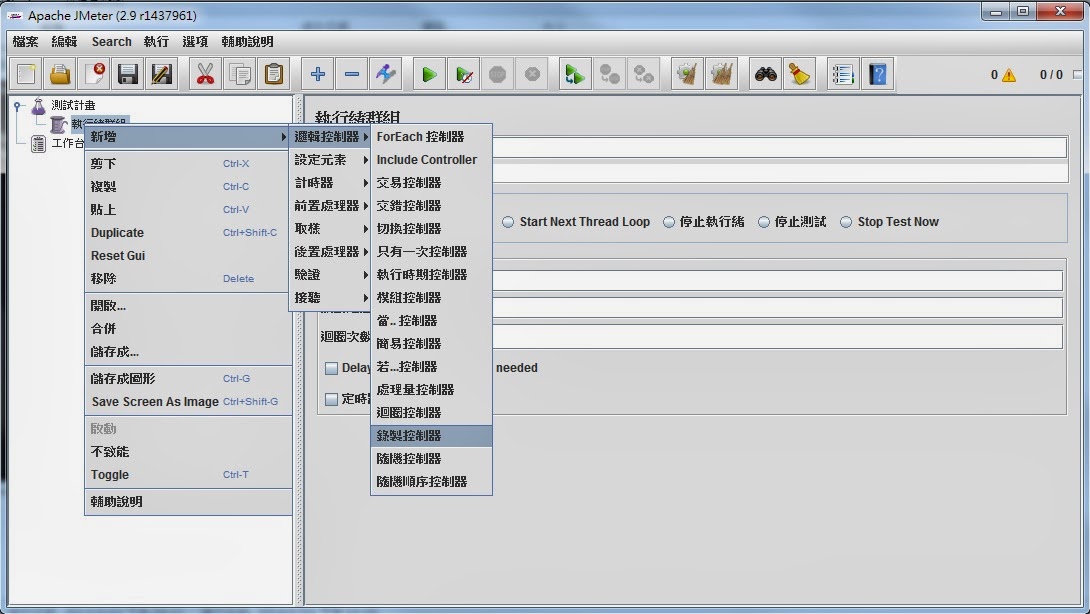Screen dimensions: 1090x614
Task: Open the 選項 menu
Action: click(x=195, y=42)
